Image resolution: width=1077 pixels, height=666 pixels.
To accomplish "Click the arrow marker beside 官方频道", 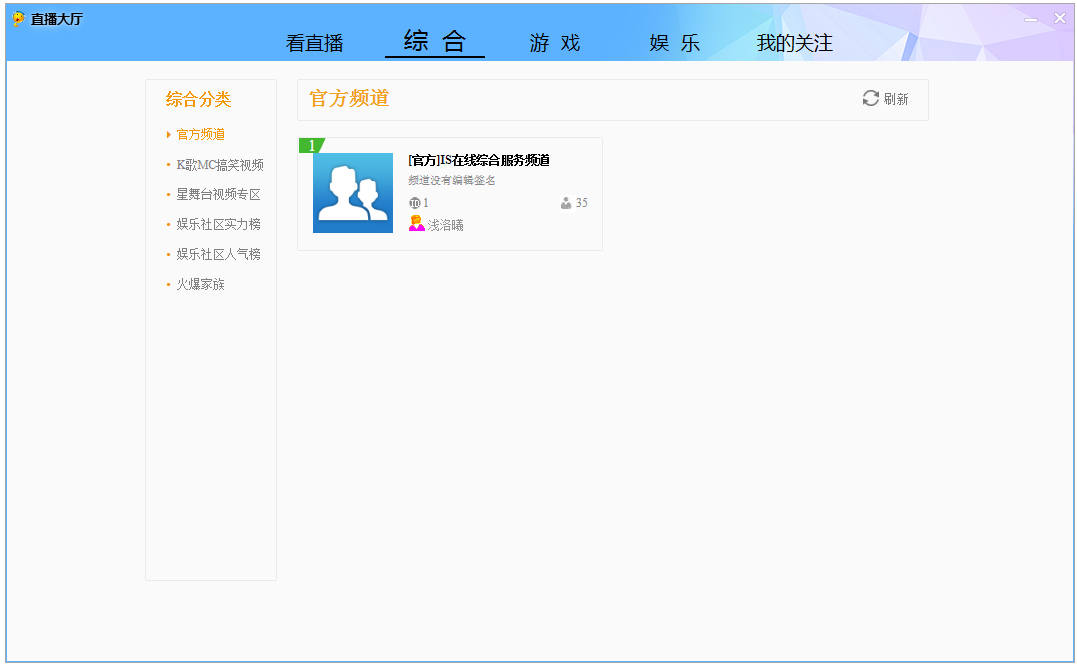I will (168, 133).
